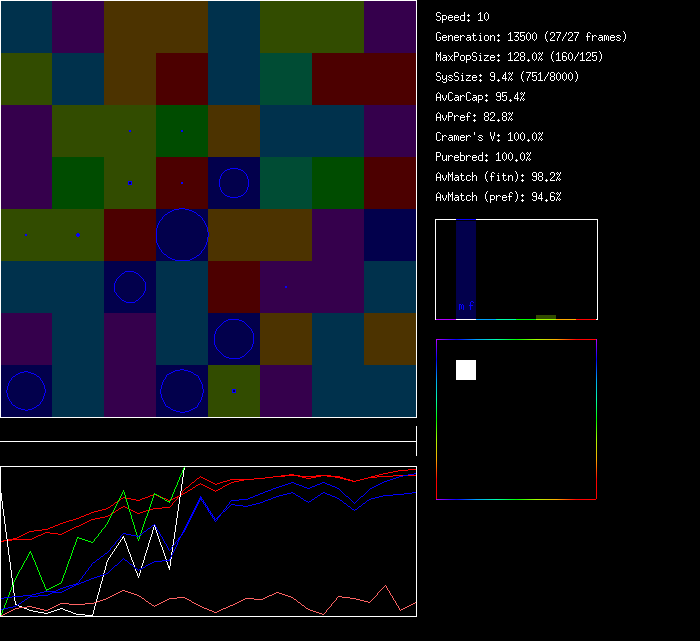Viewport: 700px width, 641px height.
Task: Select the short olive bar in the histogram
Action: point(545,317)
